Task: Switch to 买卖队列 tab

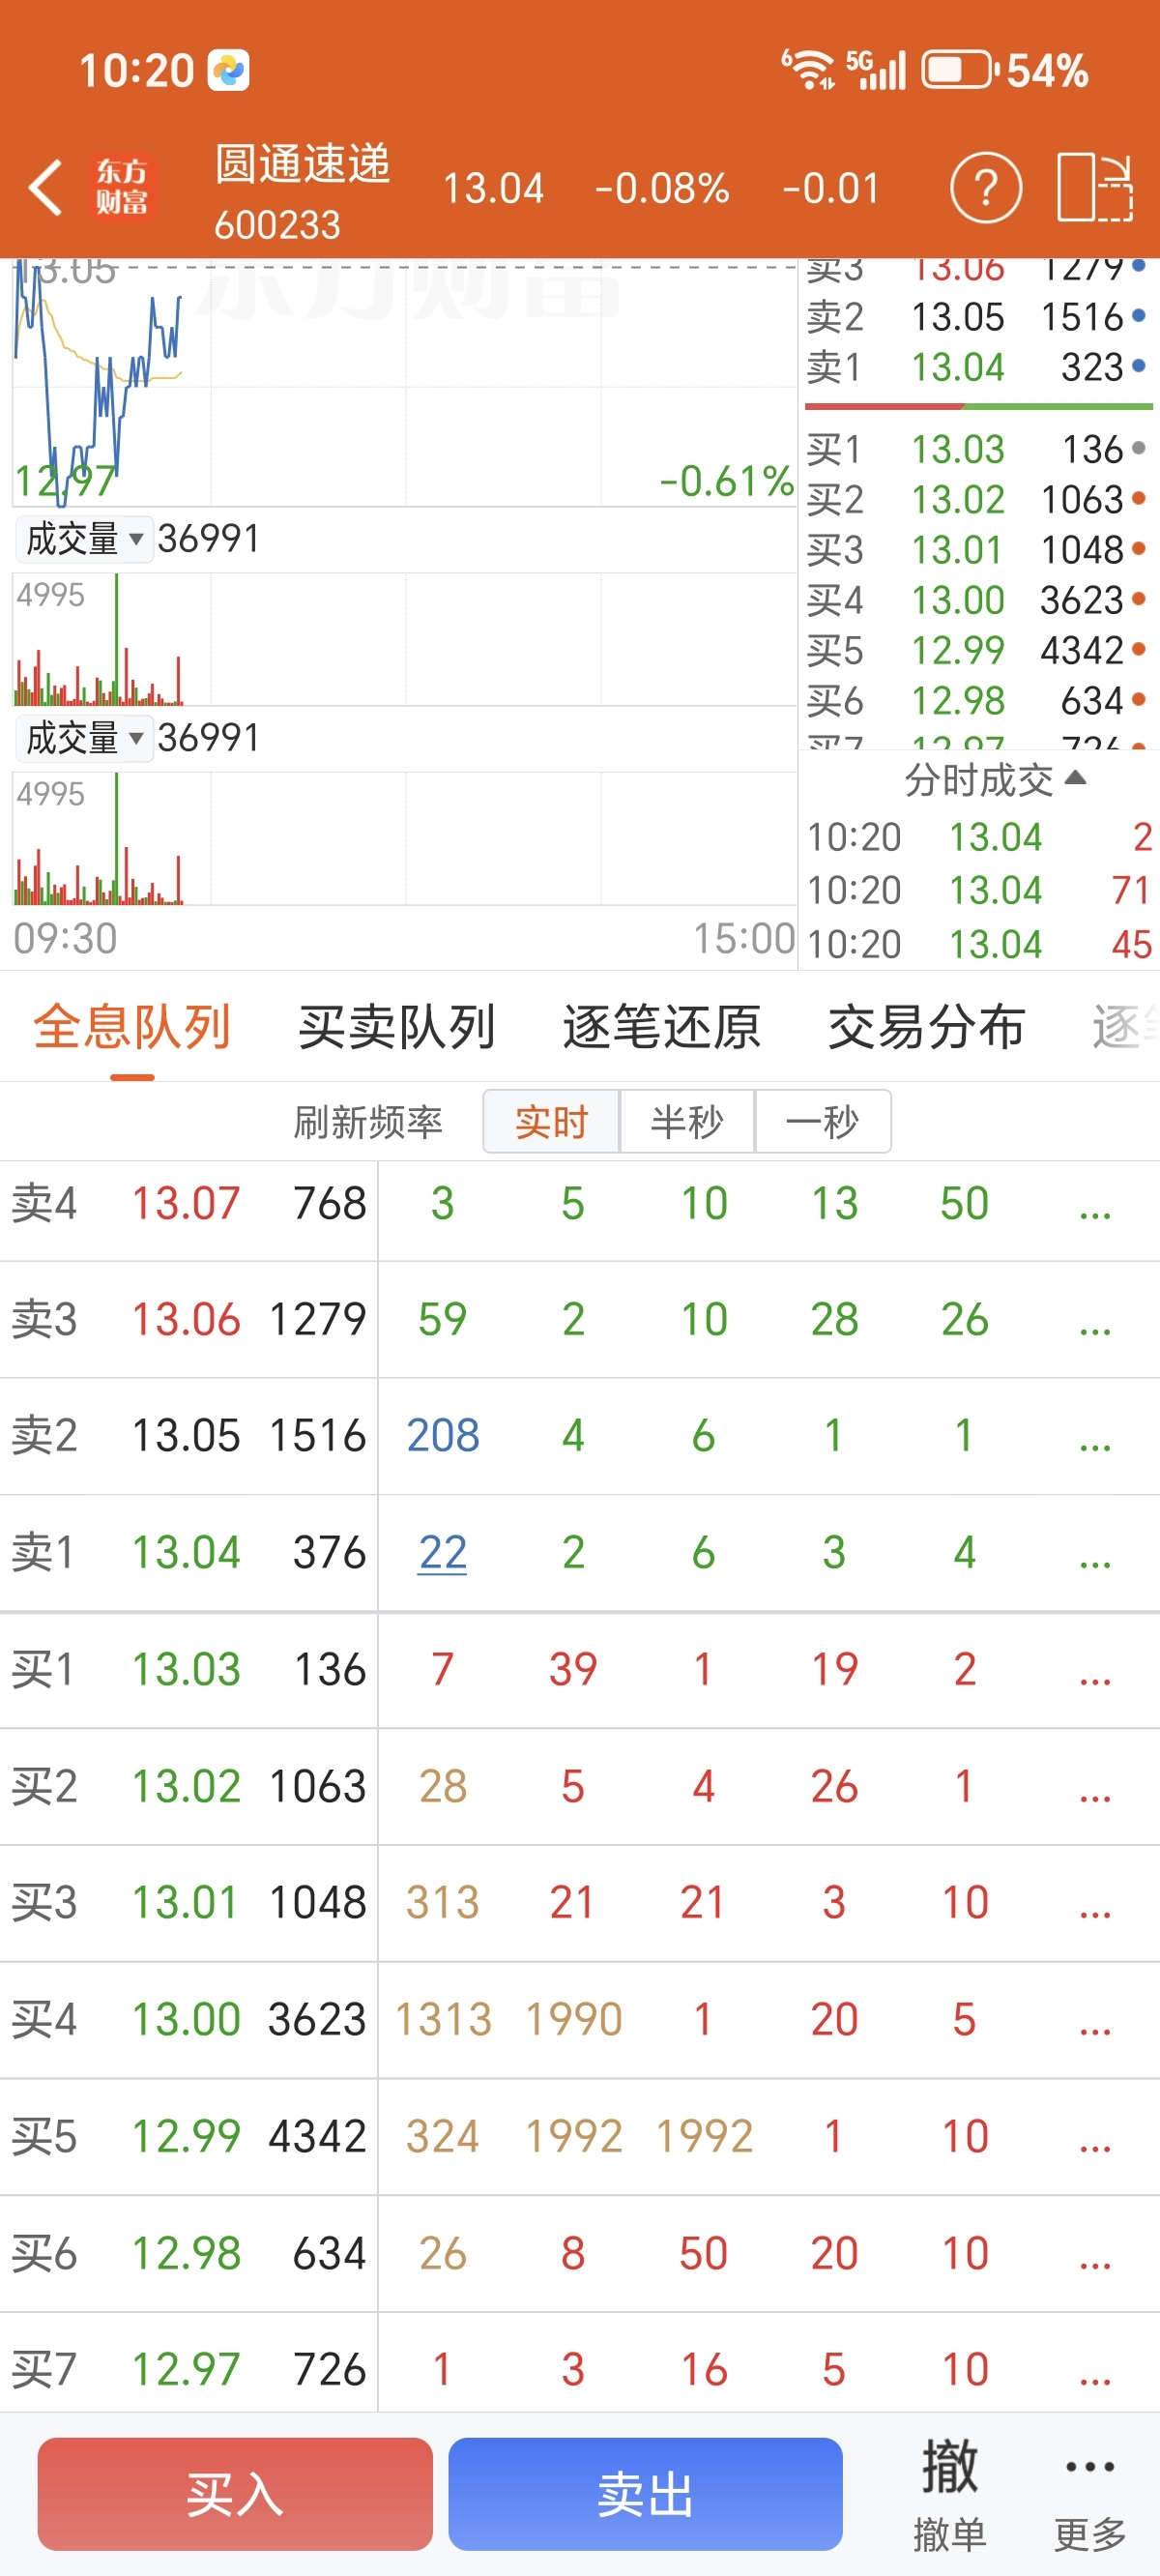Action: pos(397,1027)
